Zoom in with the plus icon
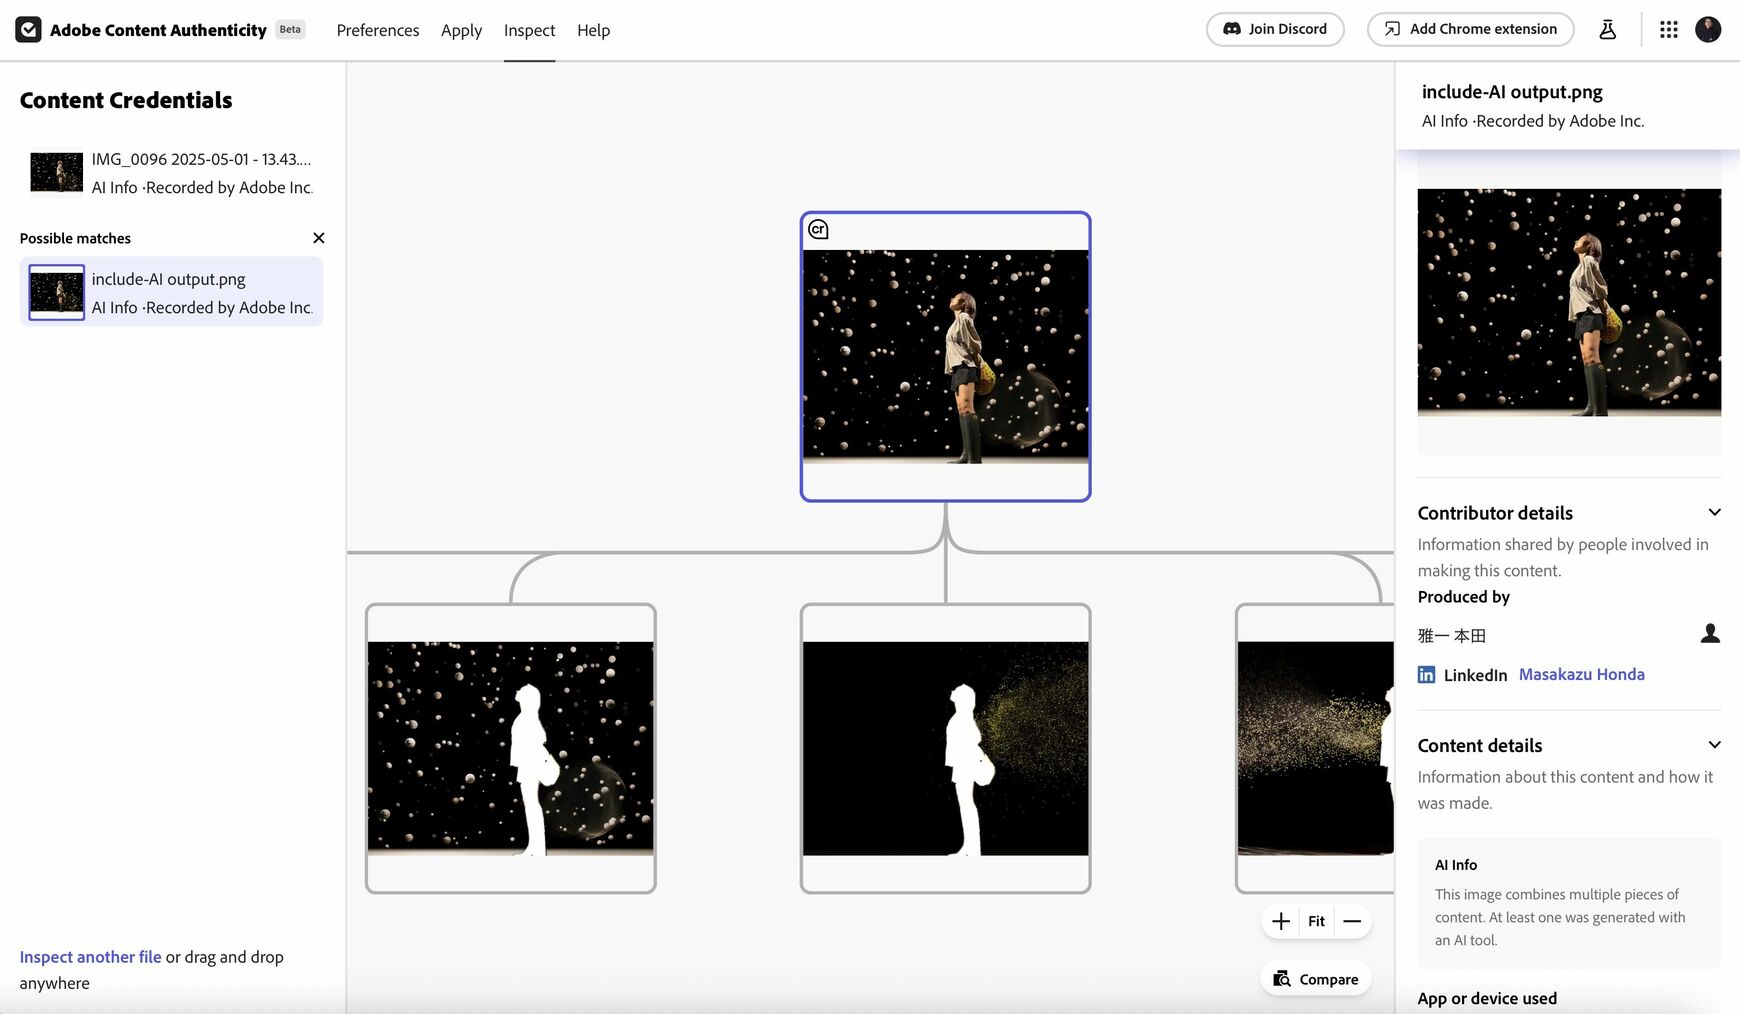Screen dimensions: 1740x1014 [1281, 921]
